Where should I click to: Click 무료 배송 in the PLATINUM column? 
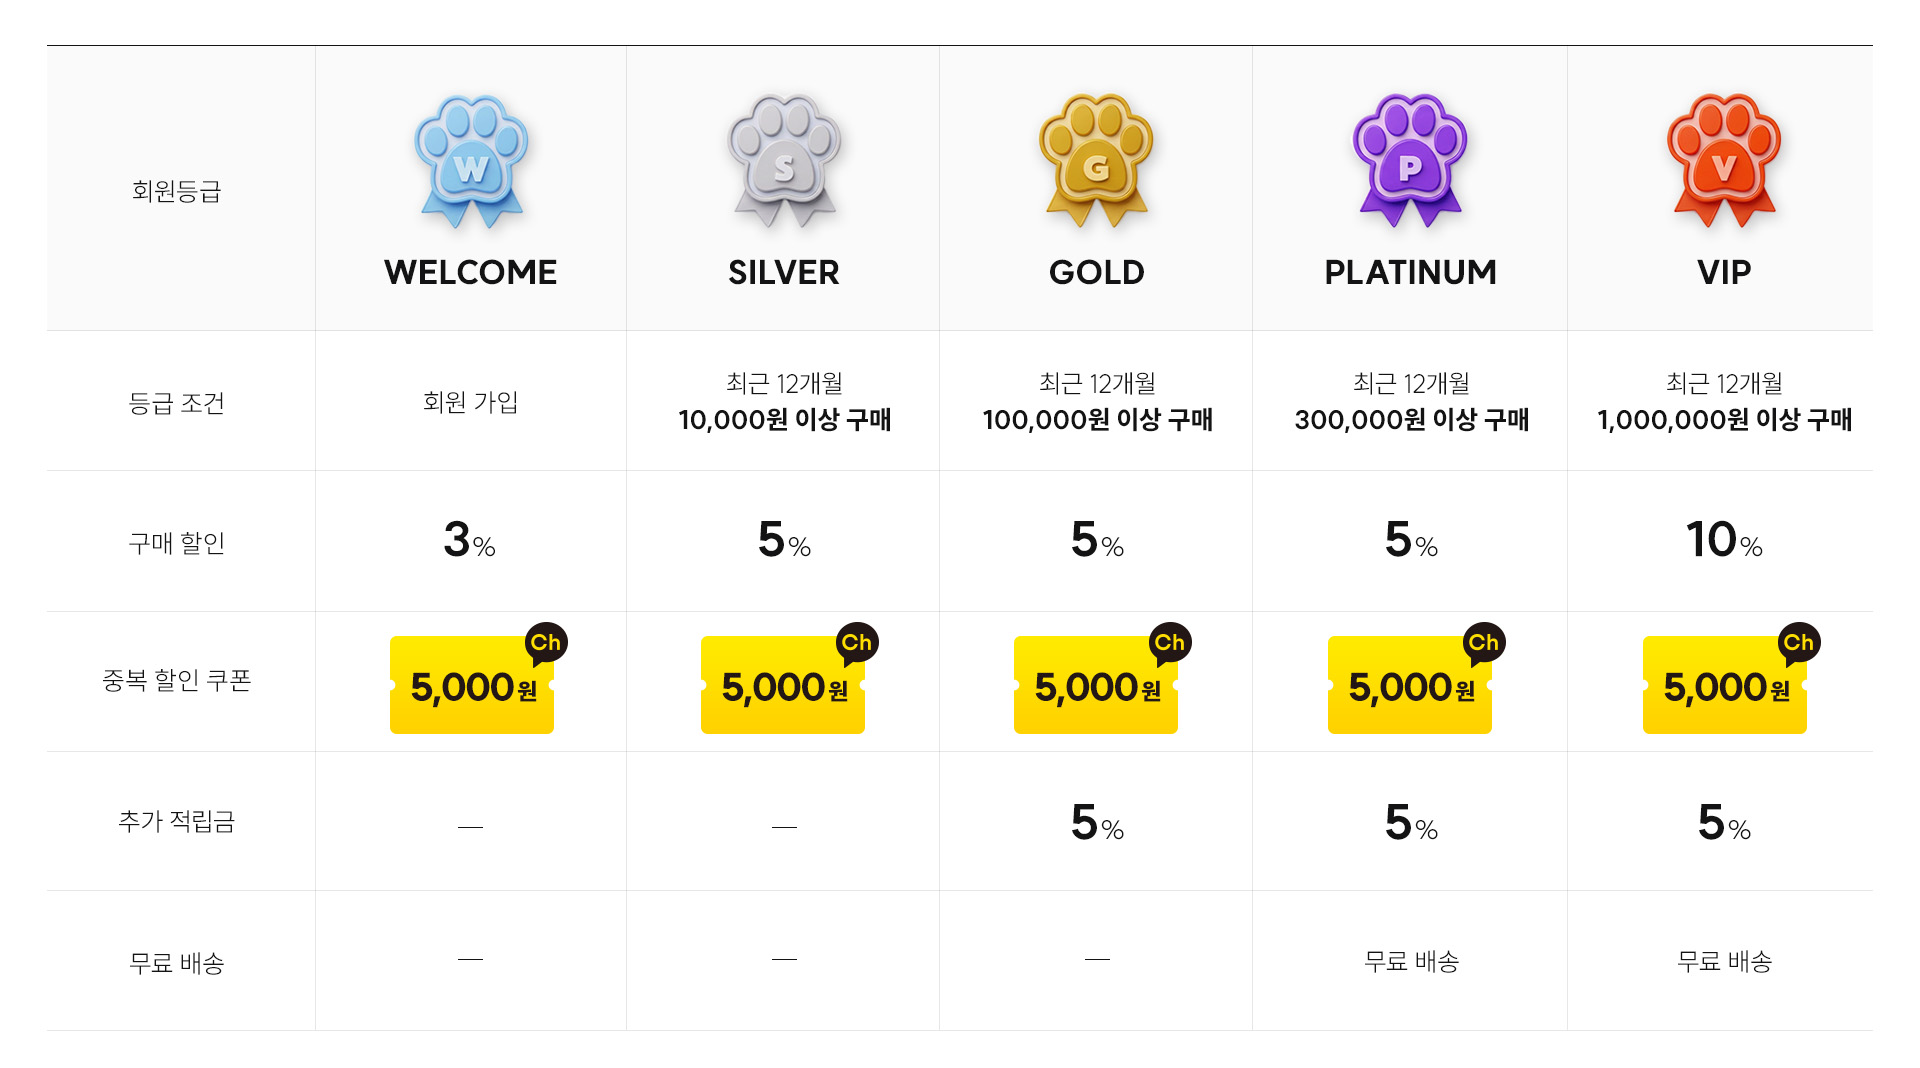pyautogui.click(x=1411, y=961)
